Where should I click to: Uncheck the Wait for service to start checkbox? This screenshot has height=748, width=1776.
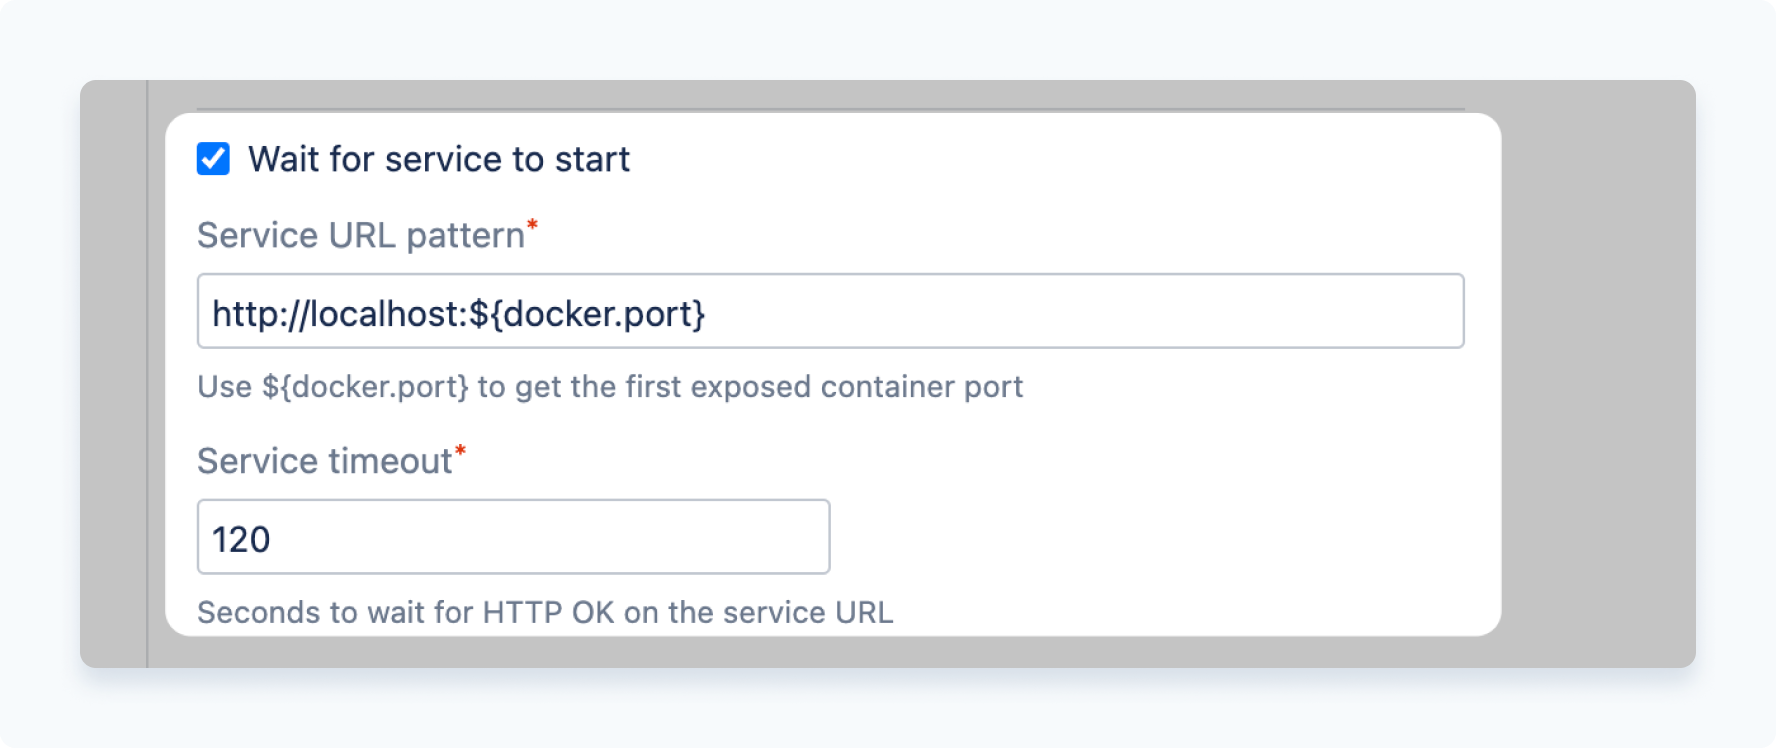click(x=211, y=158)
